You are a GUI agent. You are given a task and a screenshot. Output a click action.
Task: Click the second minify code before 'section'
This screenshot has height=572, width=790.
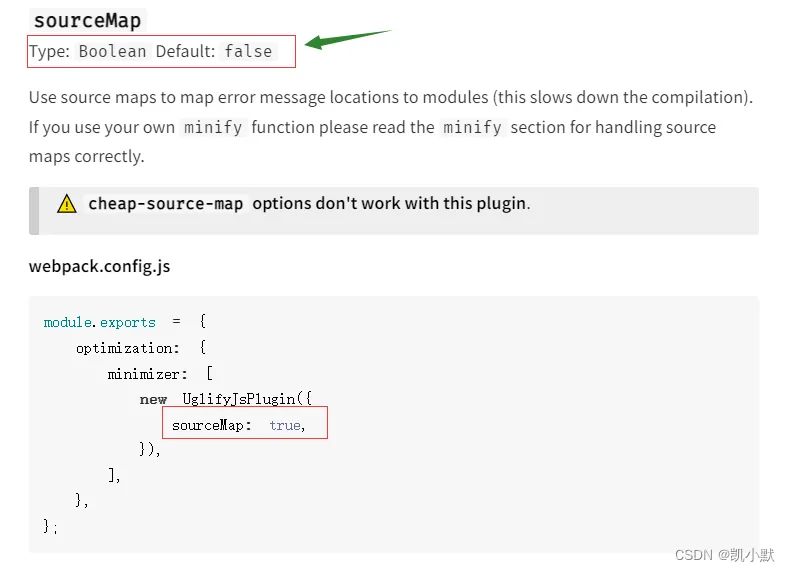[472, 128]
